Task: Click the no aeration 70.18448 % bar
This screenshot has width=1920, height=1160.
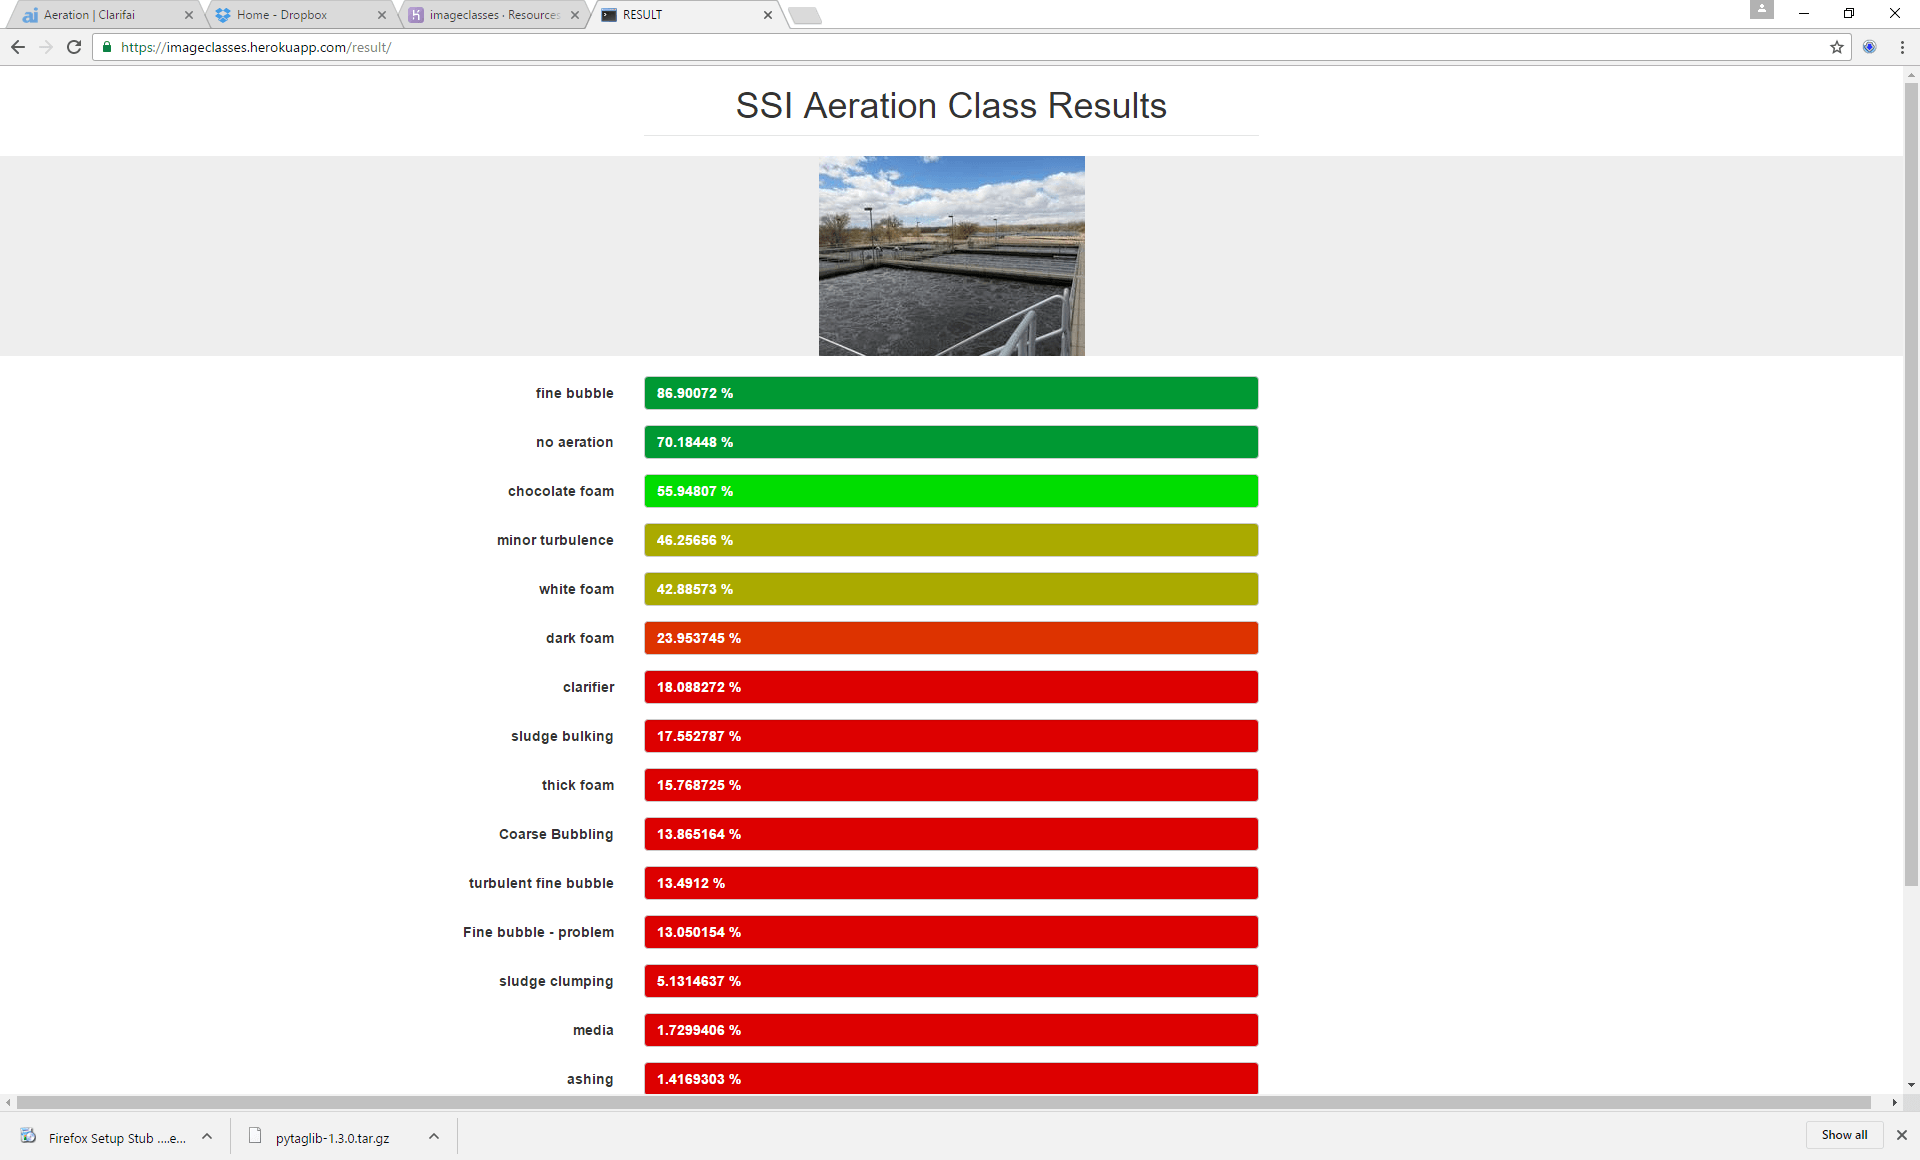Action: [951, 442]
